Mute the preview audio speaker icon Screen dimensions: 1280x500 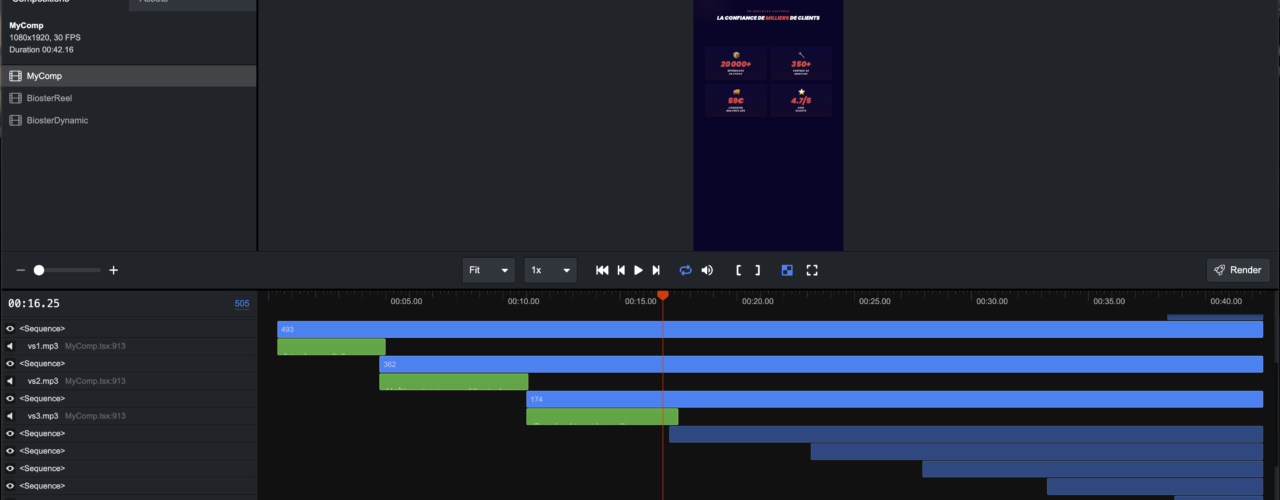(707, 270)
